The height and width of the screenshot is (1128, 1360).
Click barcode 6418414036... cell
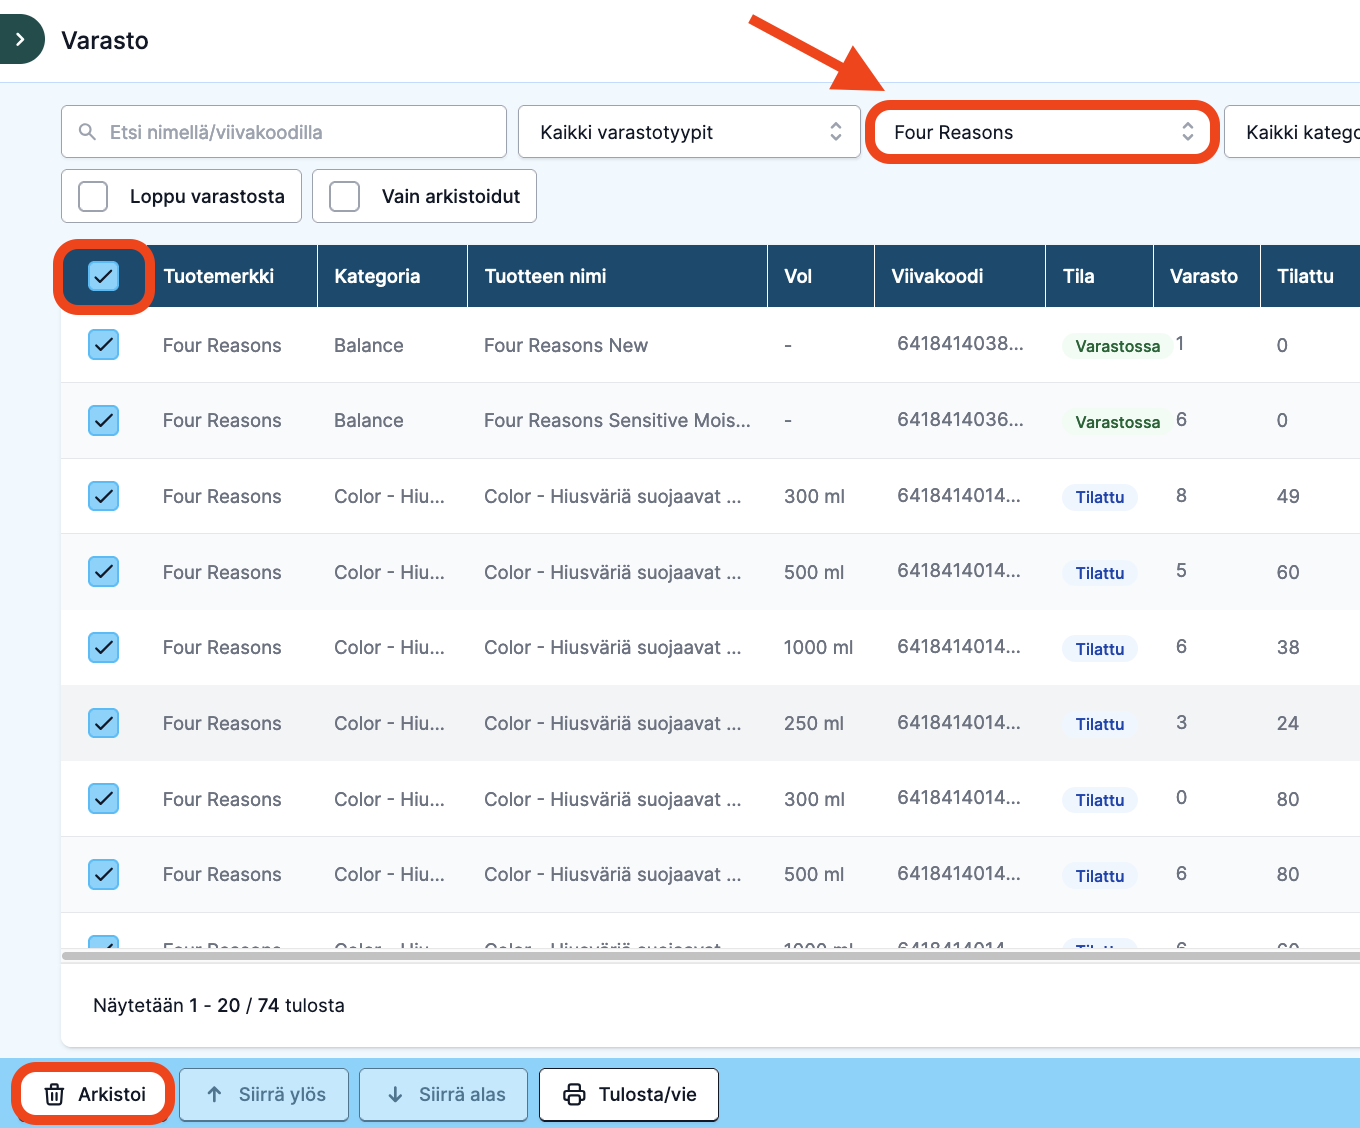[960, 420]
